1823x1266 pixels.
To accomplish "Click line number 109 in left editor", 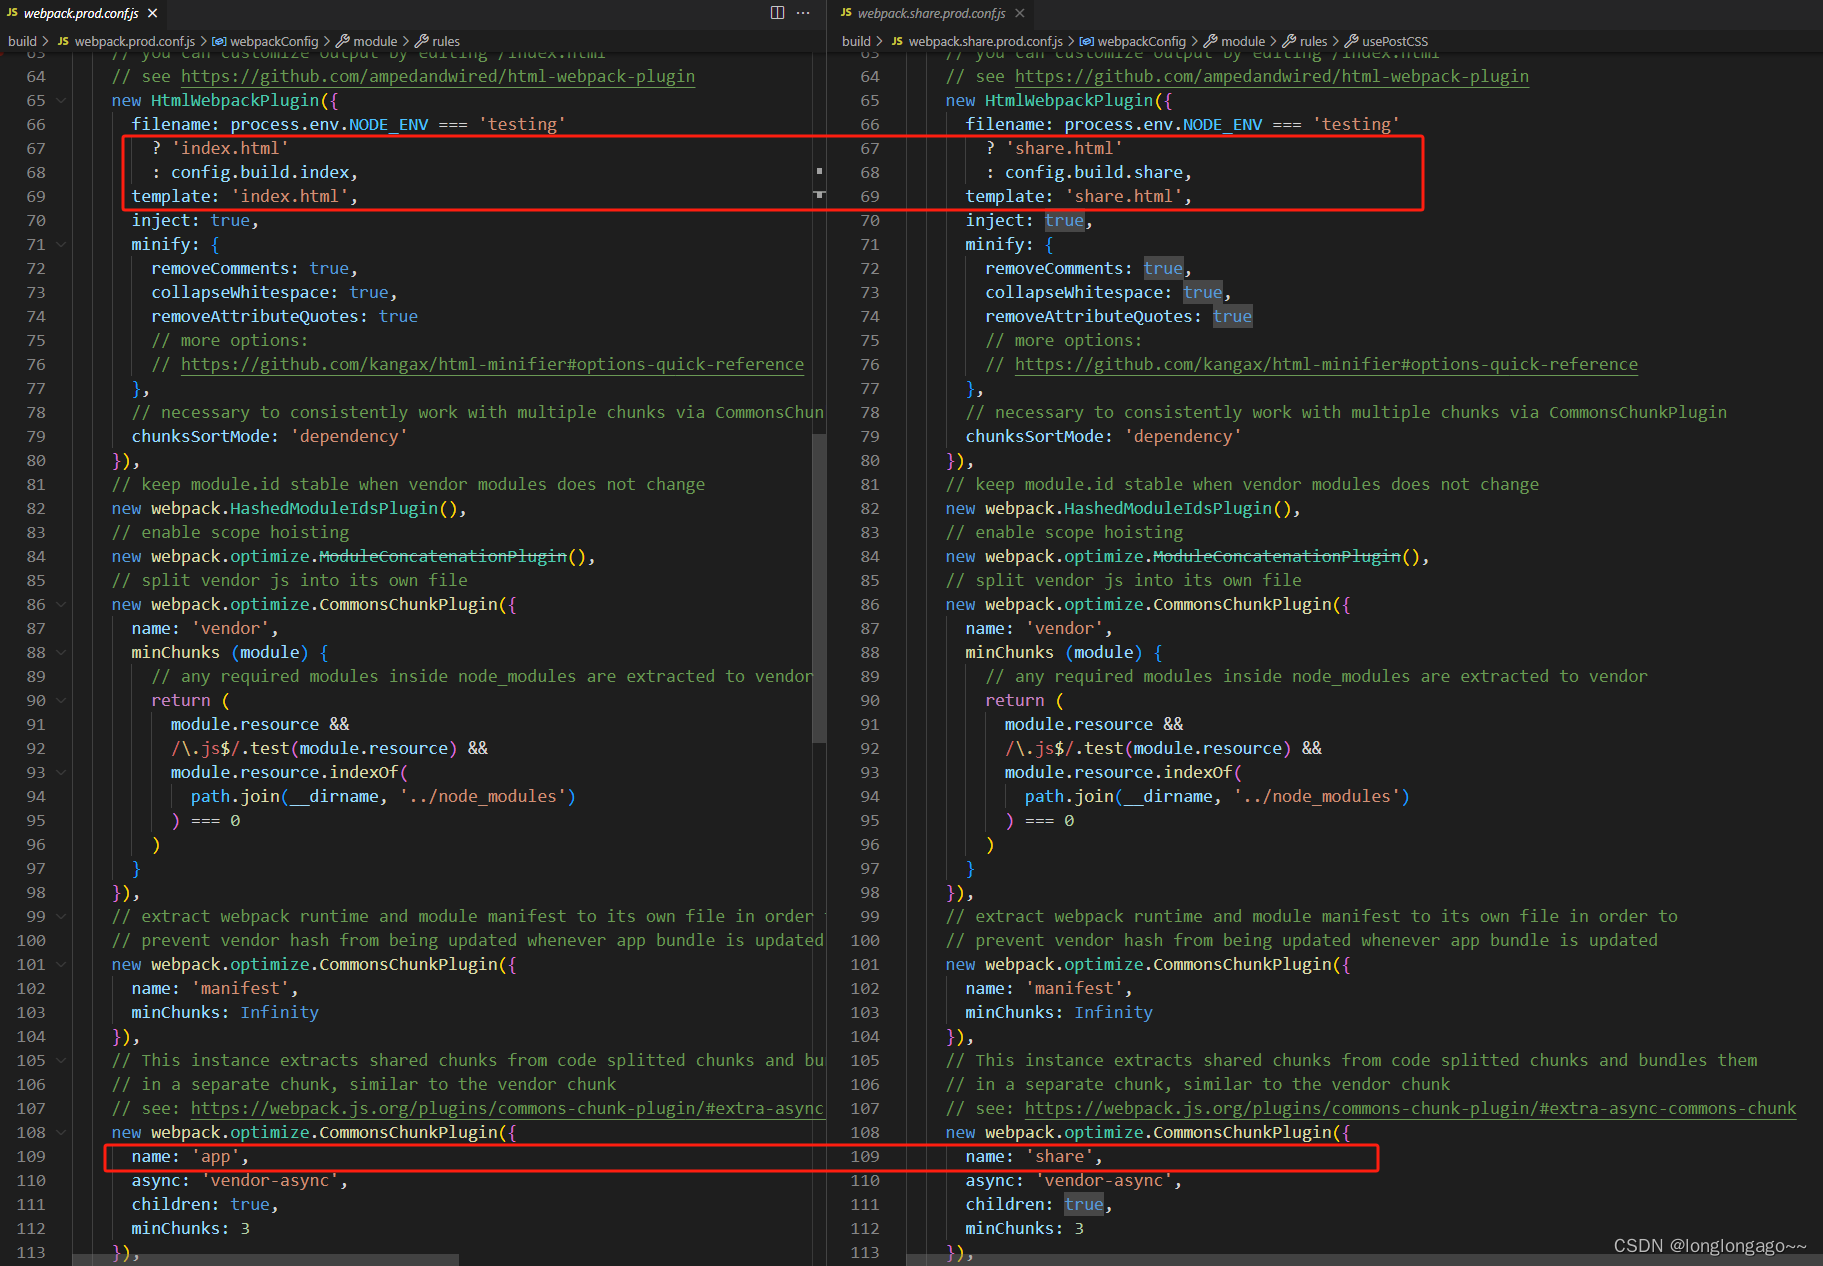I will click(x=31, y=1157).
